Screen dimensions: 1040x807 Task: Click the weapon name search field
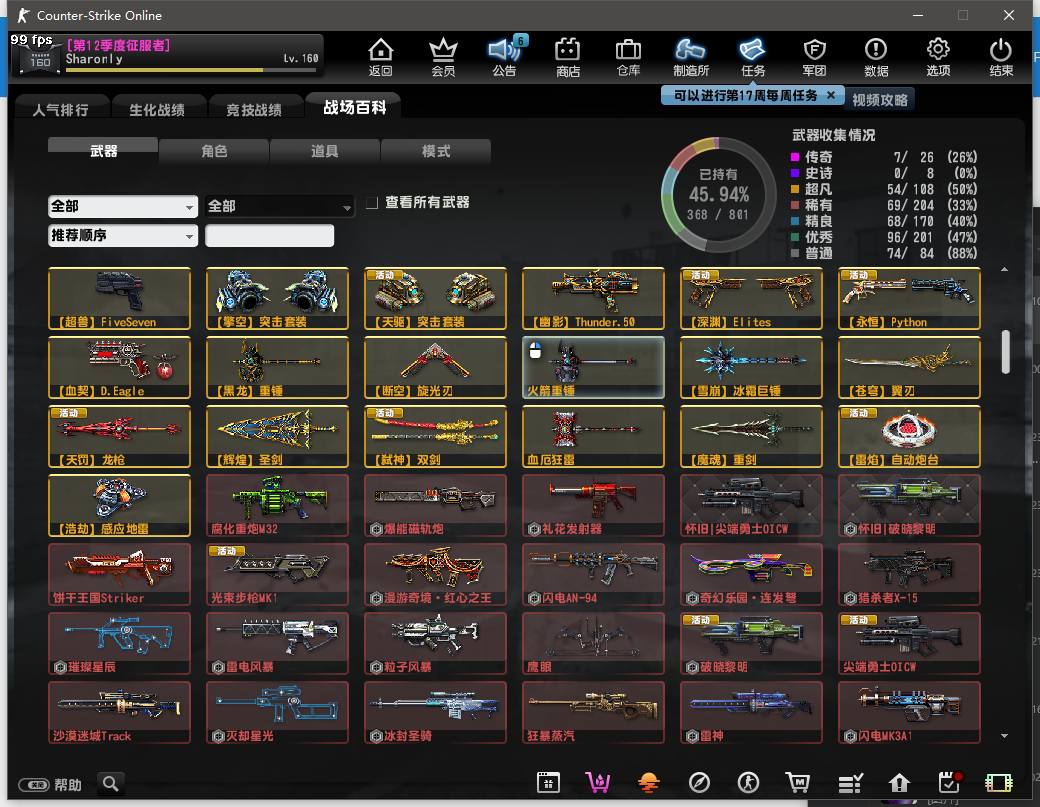[269, 235]
